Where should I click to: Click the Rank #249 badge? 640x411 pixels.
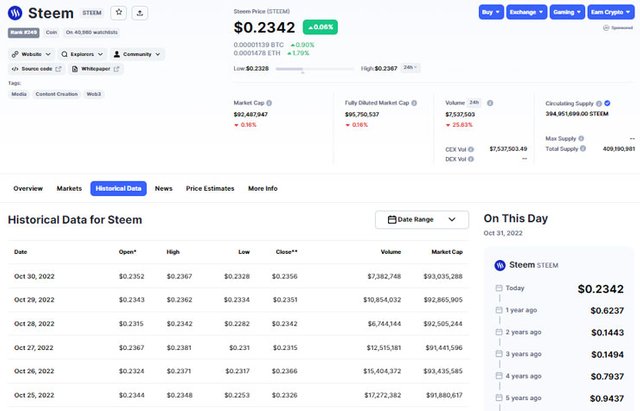click(x=24, y=32)
